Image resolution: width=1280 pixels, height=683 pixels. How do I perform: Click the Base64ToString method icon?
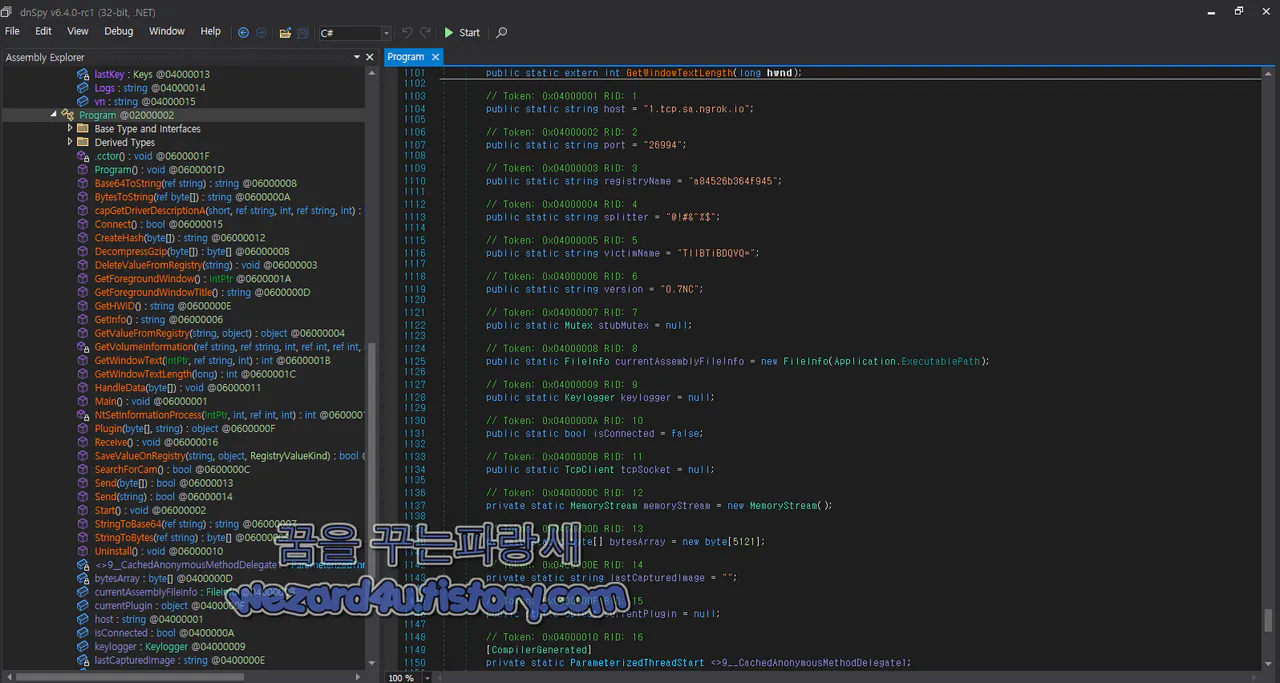[84, 183]
